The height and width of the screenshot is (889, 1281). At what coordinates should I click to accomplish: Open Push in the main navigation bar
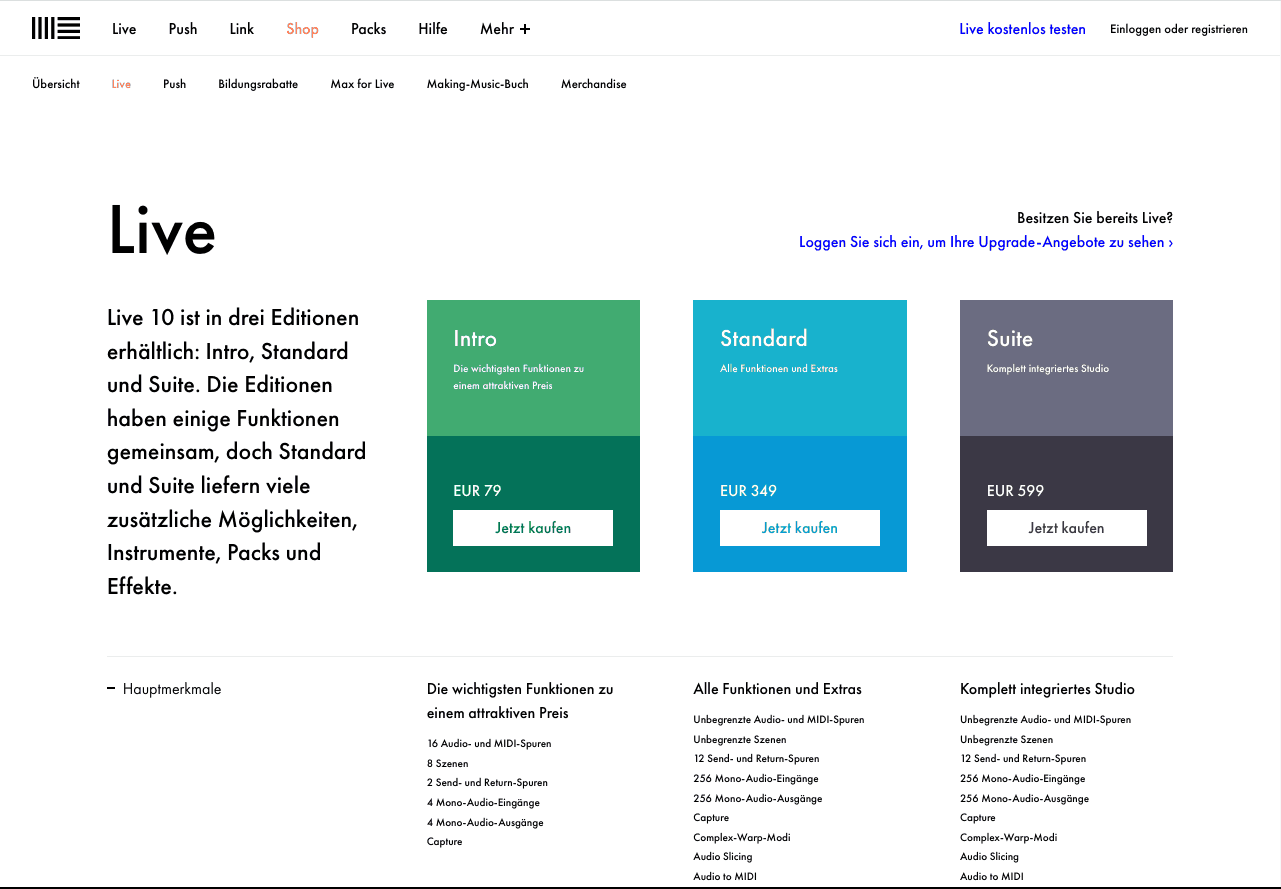(183, 29)
